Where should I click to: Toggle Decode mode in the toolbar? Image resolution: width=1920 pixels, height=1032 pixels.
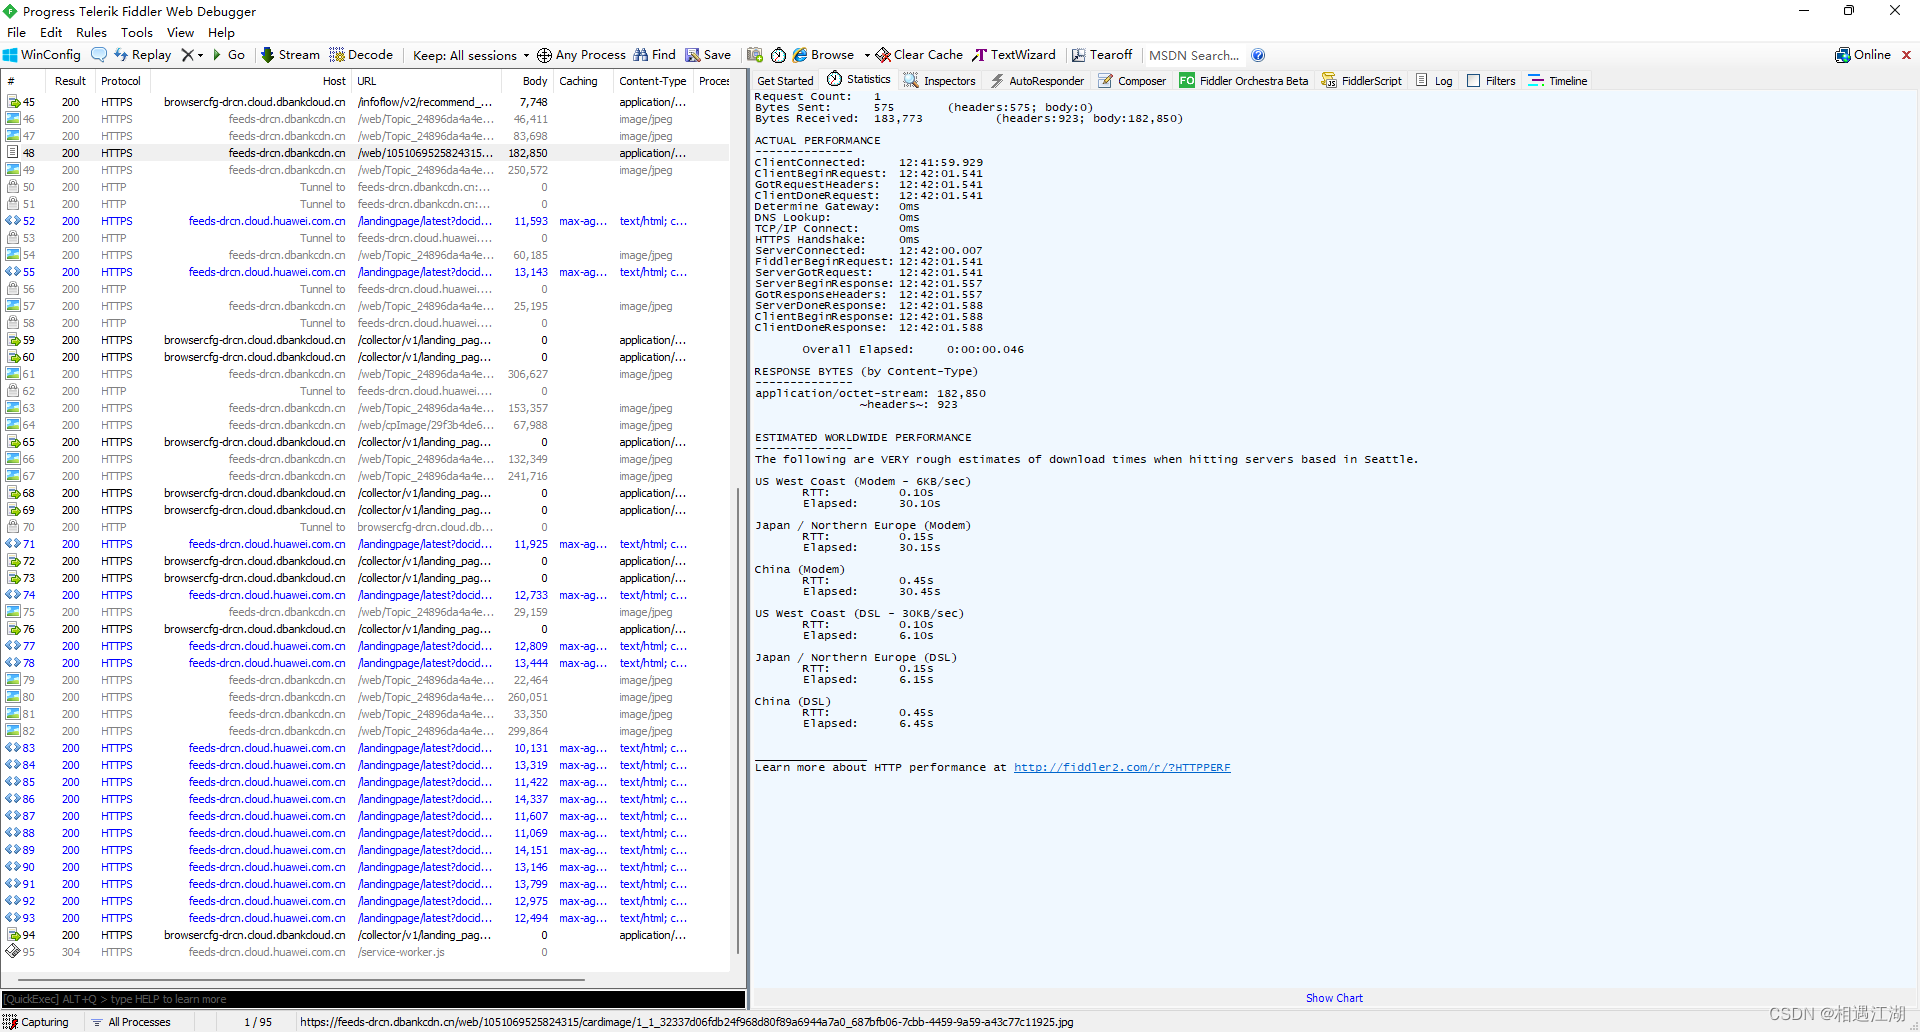(x=361, y=54)
